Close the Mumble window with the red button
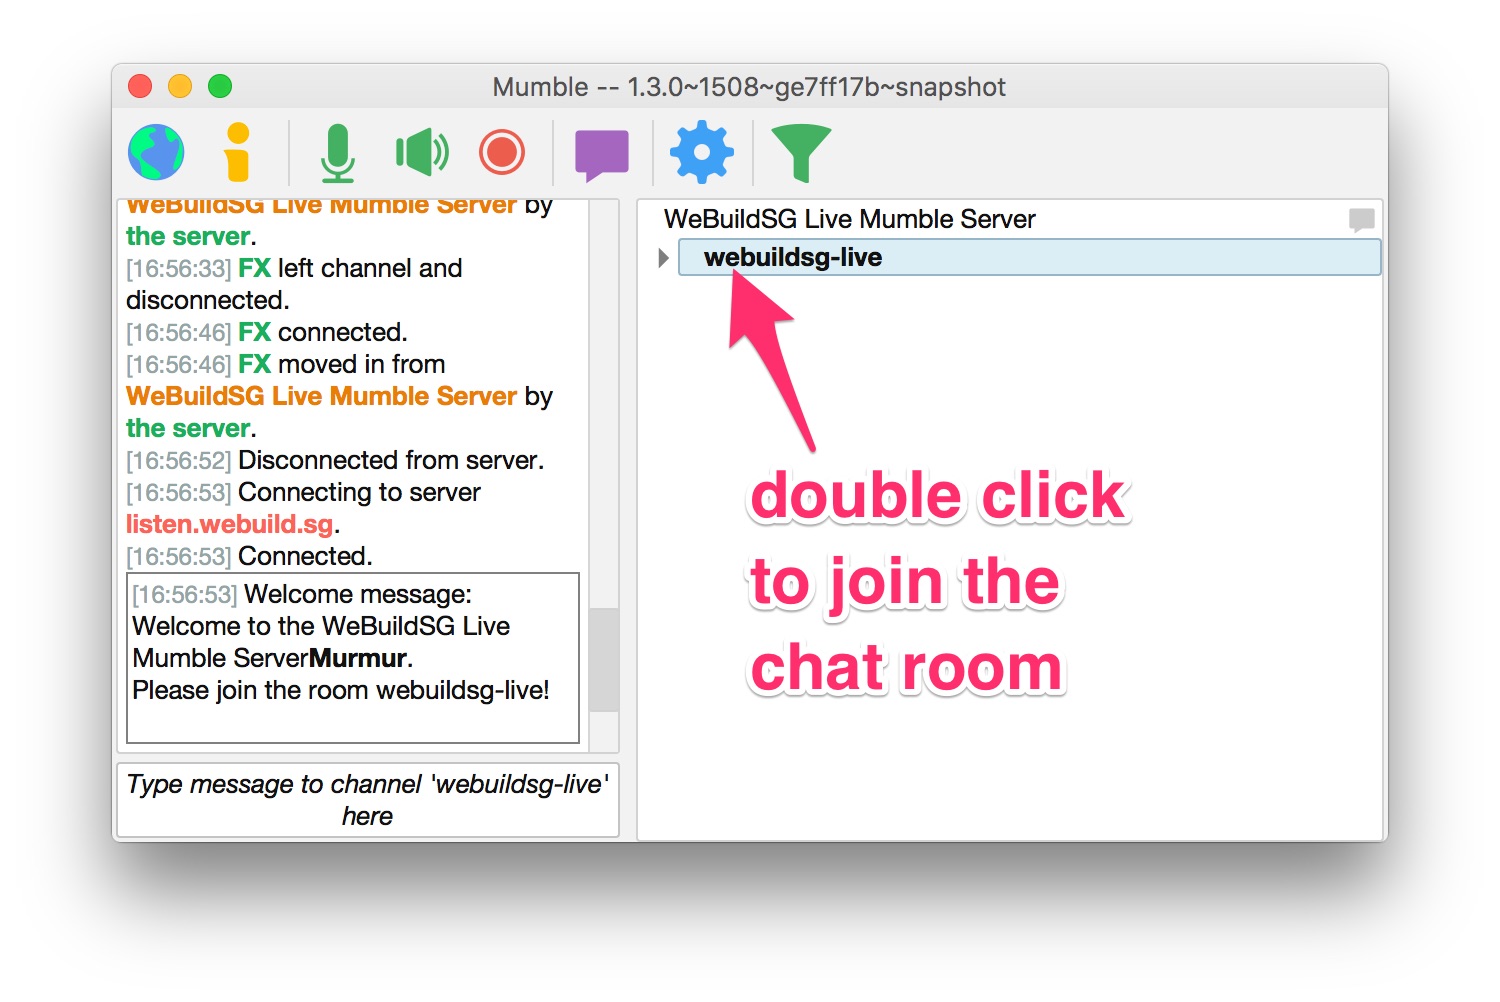 pos(140,87)
